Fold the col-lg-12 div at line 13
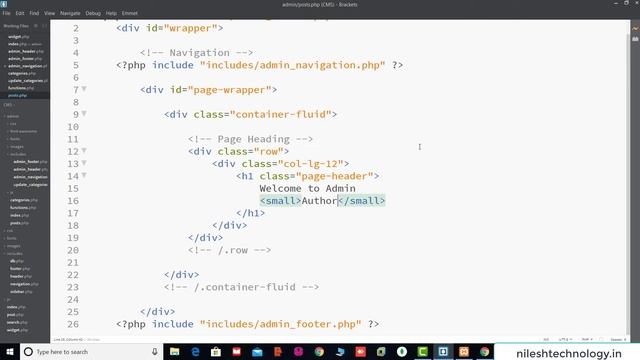 [x=84, y=162]
